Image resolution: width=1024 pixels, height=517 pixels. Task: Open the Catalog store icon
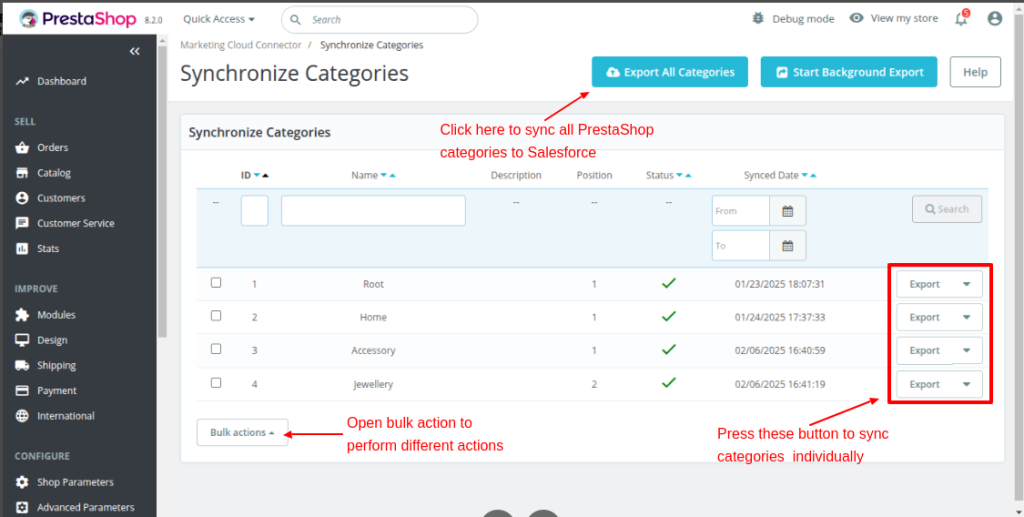pos(22,173)
